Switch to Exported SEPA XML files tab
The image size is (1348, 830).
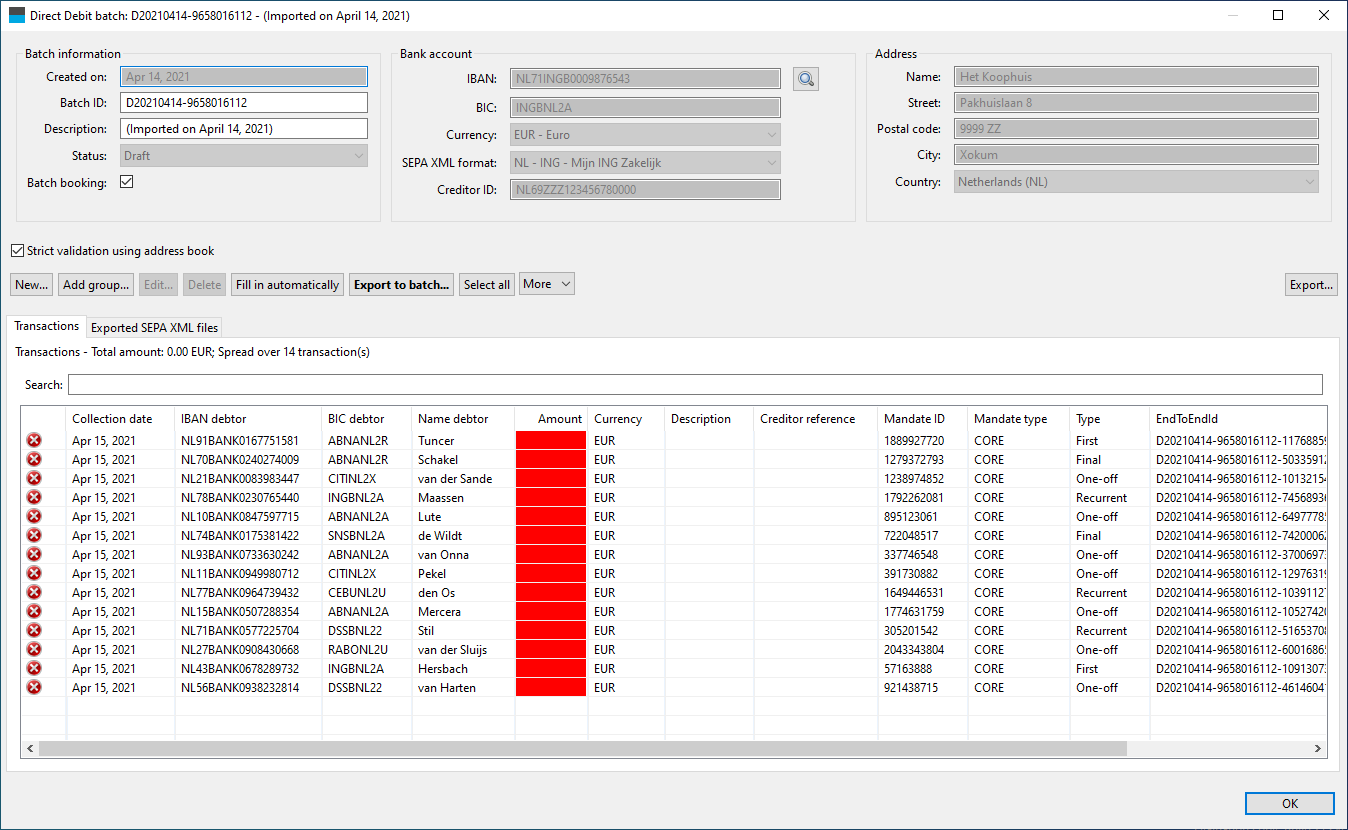[154, 327]
